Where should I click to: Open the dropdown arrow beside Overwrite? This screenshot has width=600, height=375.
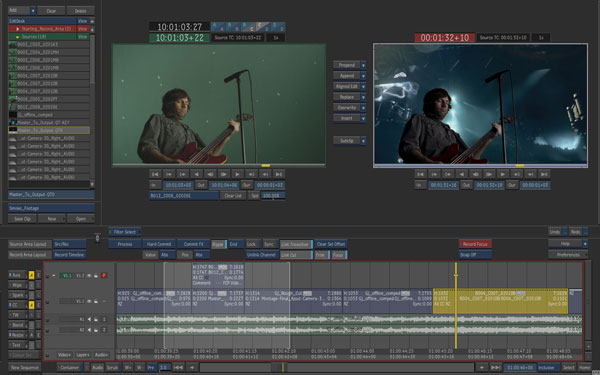[363, 108]
